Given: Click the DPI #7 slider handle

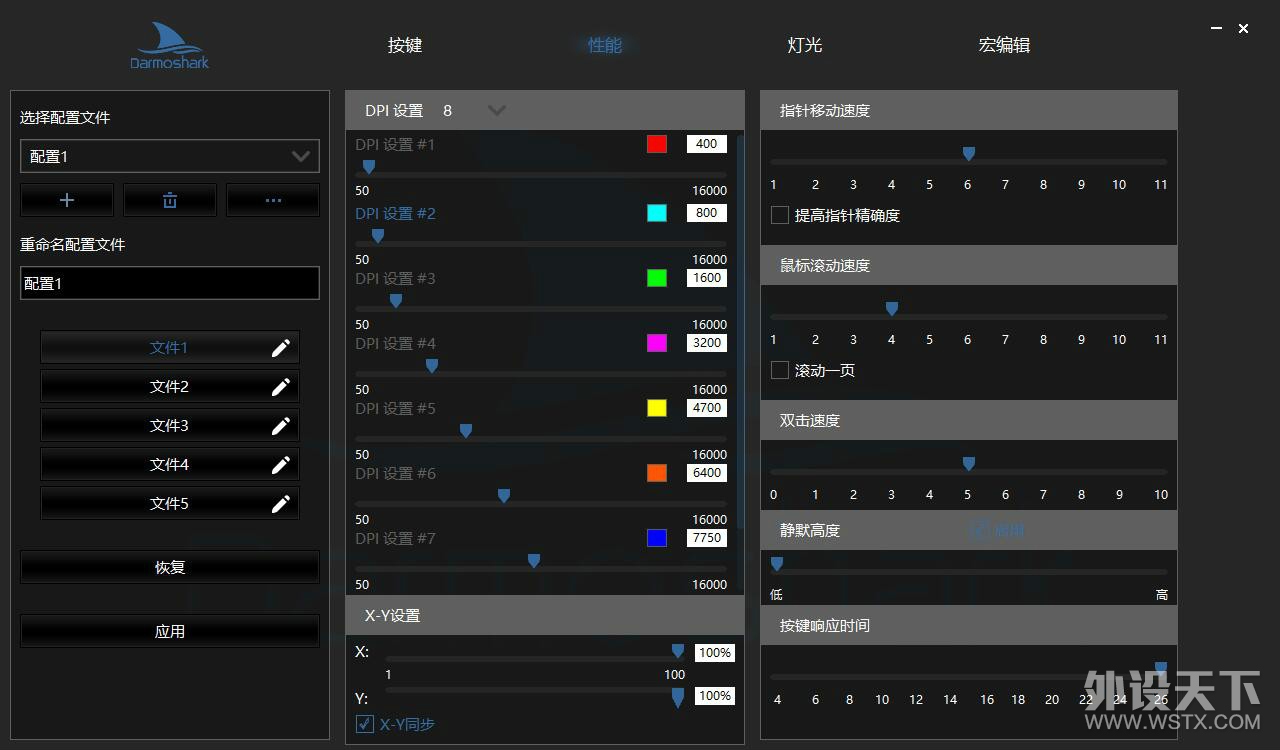Looking at the screenshot, I should point(534,561).
